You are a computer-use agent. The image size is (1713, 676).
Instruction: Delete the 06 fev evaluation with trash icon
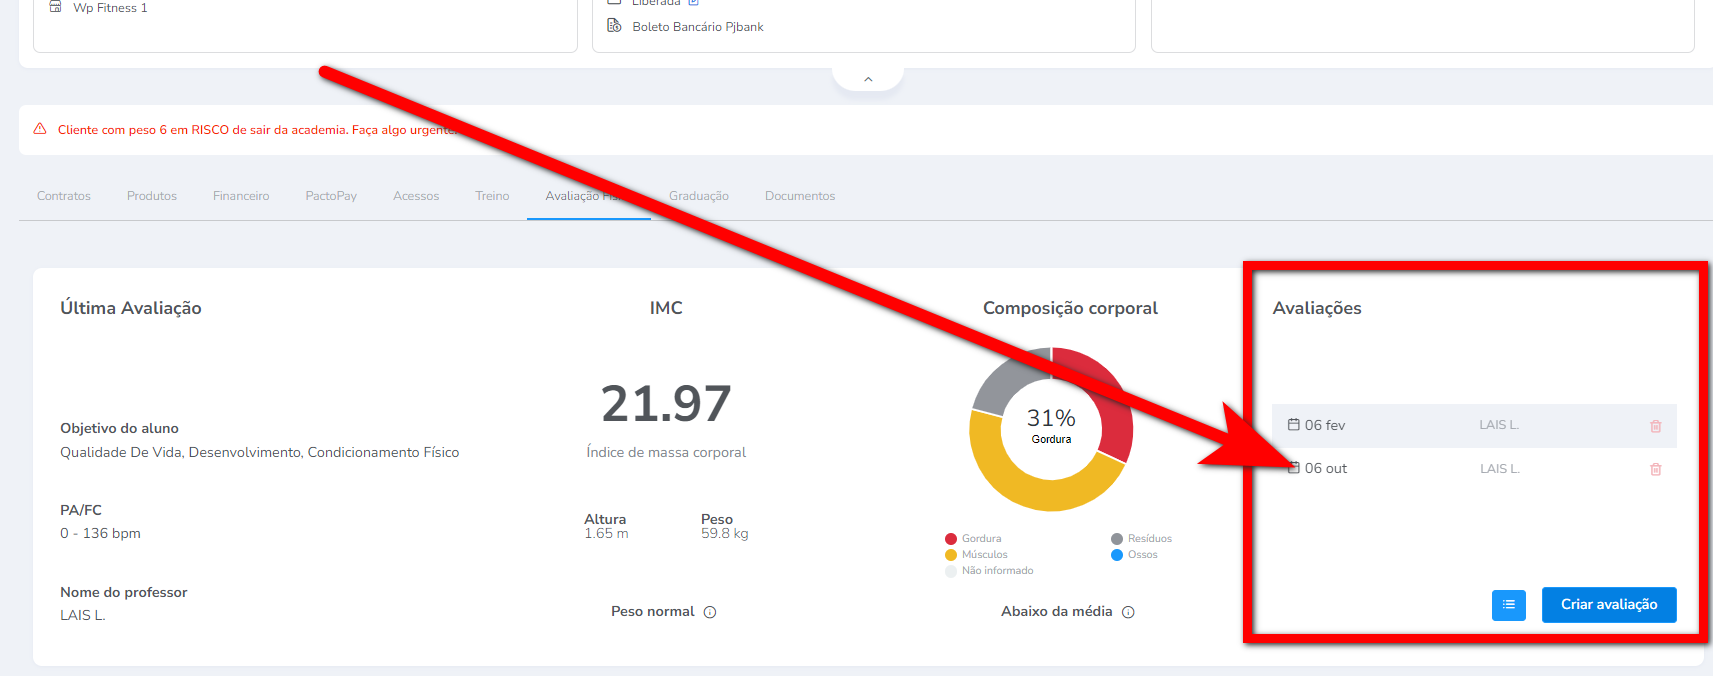[x=1655, y=426]
